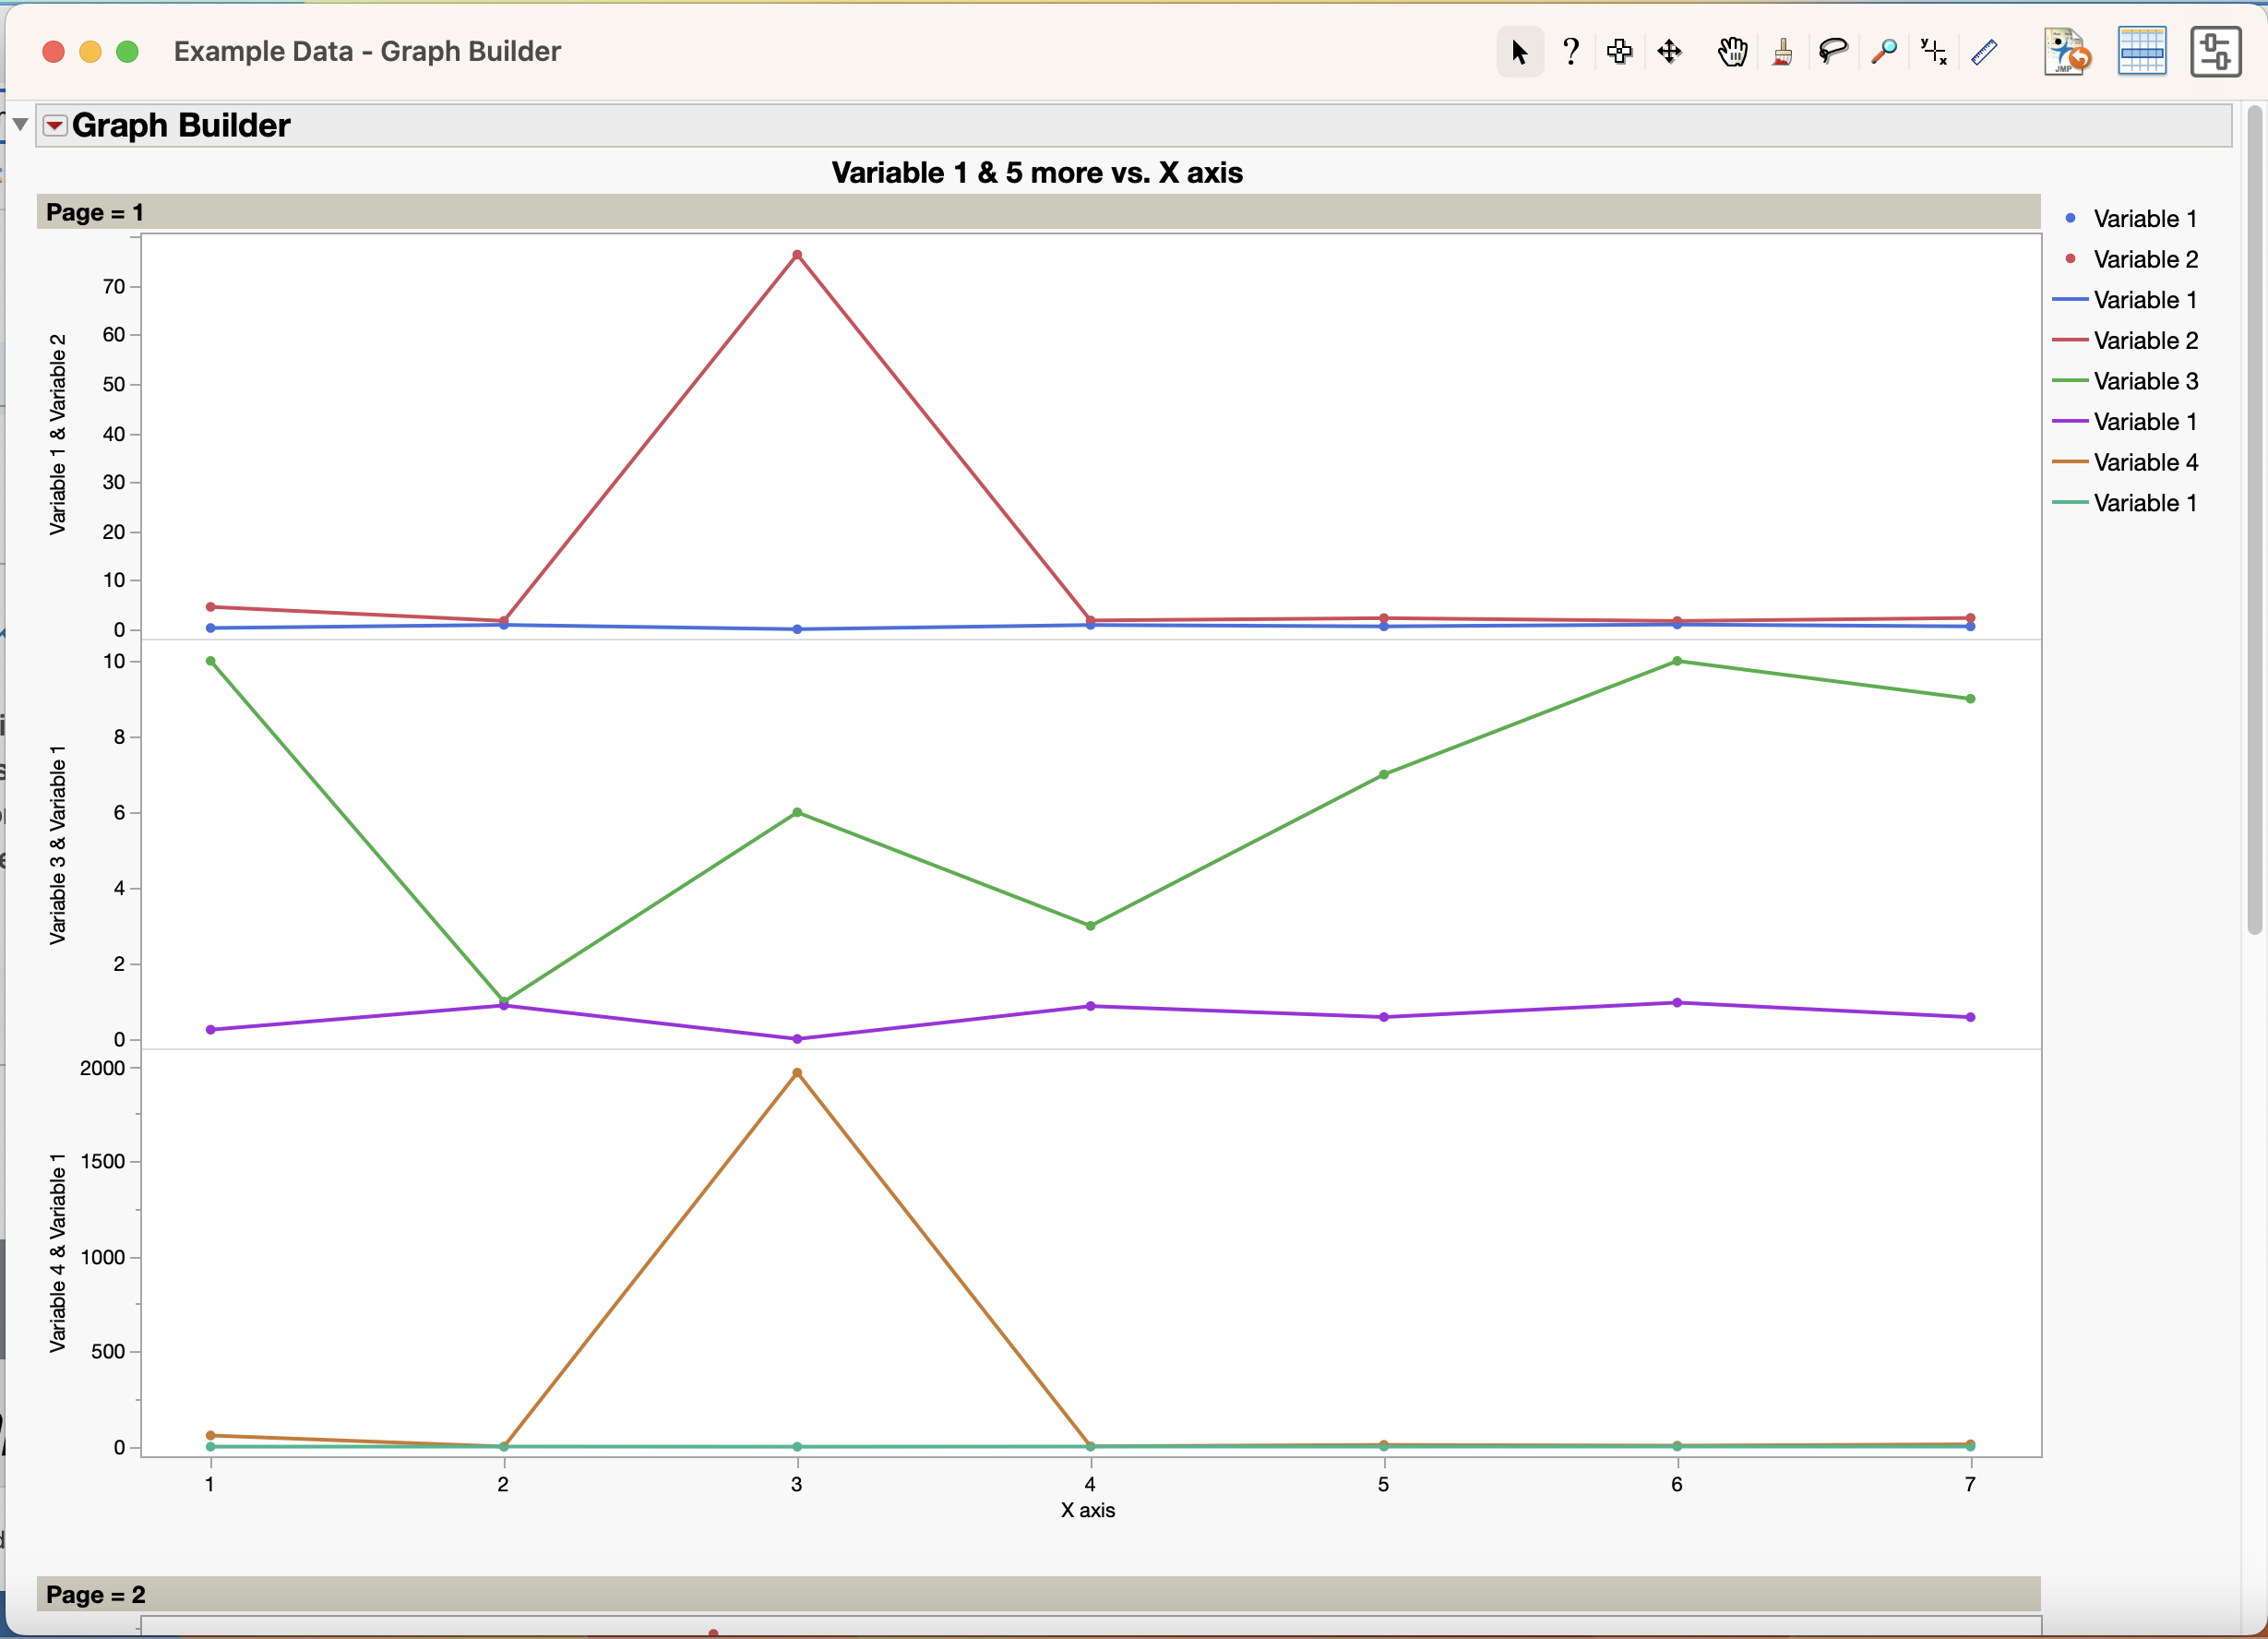Viewport: 2268px width, 1639px height.
Task: Collapse the Graph Builder outline triangle
Action: click(x=20, y=125)
